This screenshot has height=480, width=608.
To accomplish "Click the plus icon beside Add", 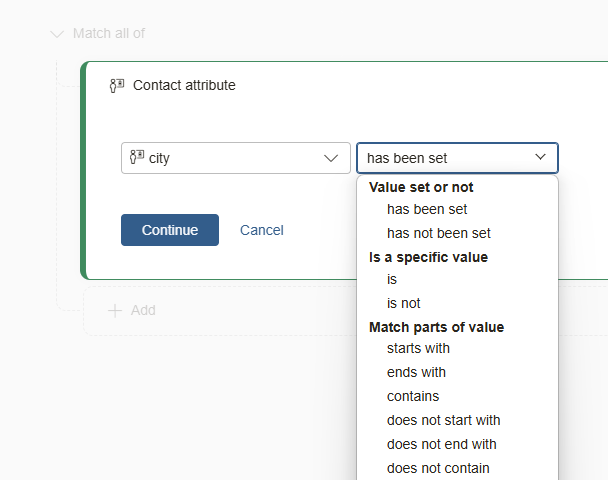I will coord(115,311).
